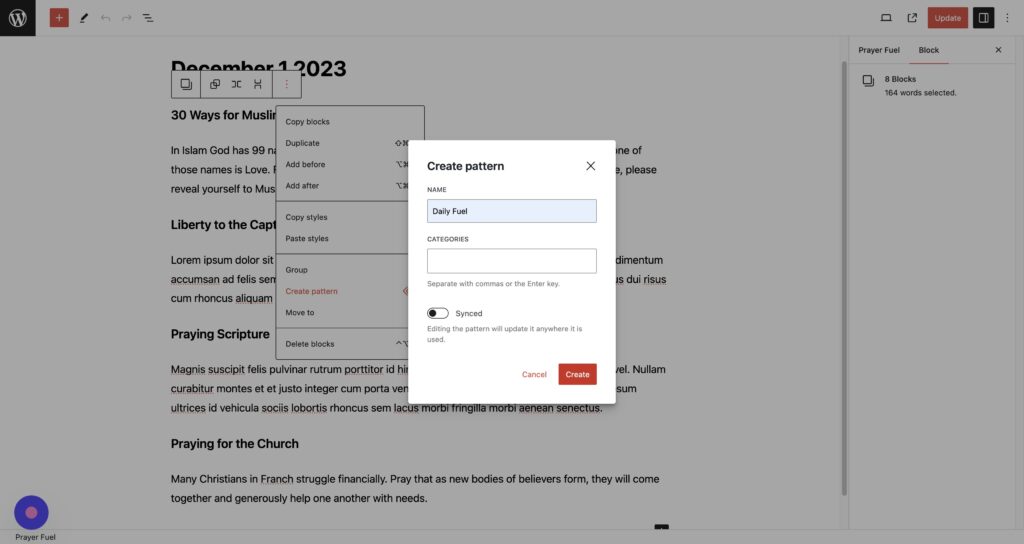Viewport: 1024px width, 544px height.
Task: Select the Block tab in sidebar
Action: click(x=929, y=50)
